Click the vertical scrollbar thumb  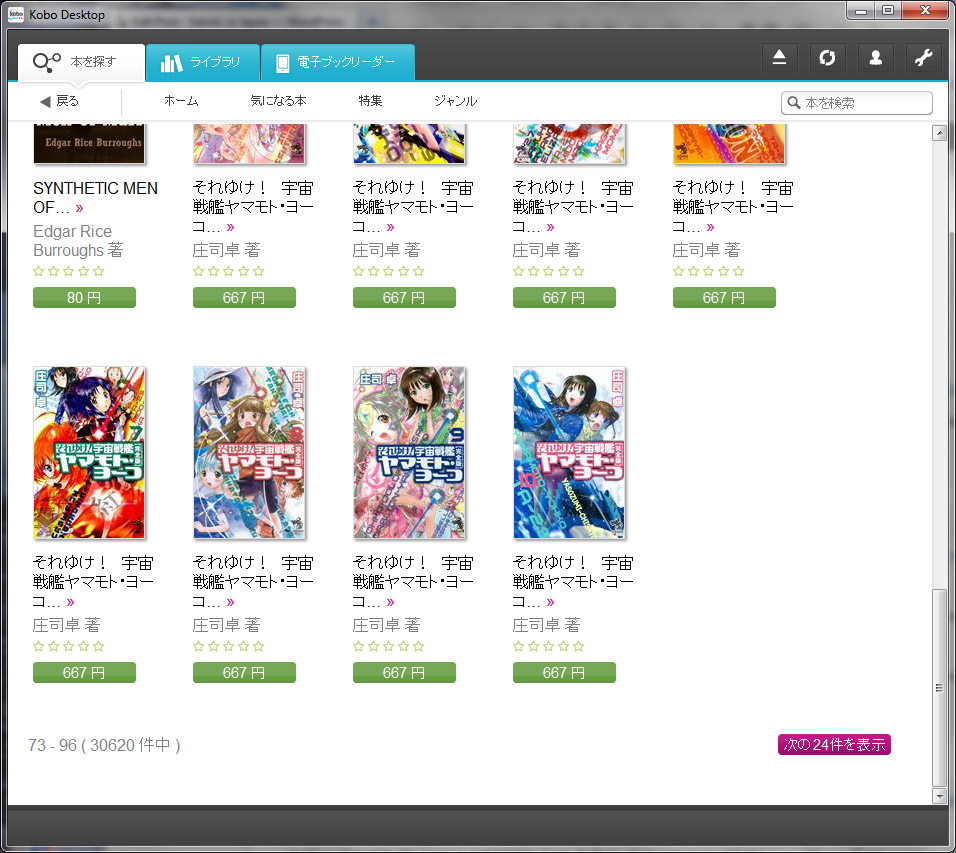[940, 688]
